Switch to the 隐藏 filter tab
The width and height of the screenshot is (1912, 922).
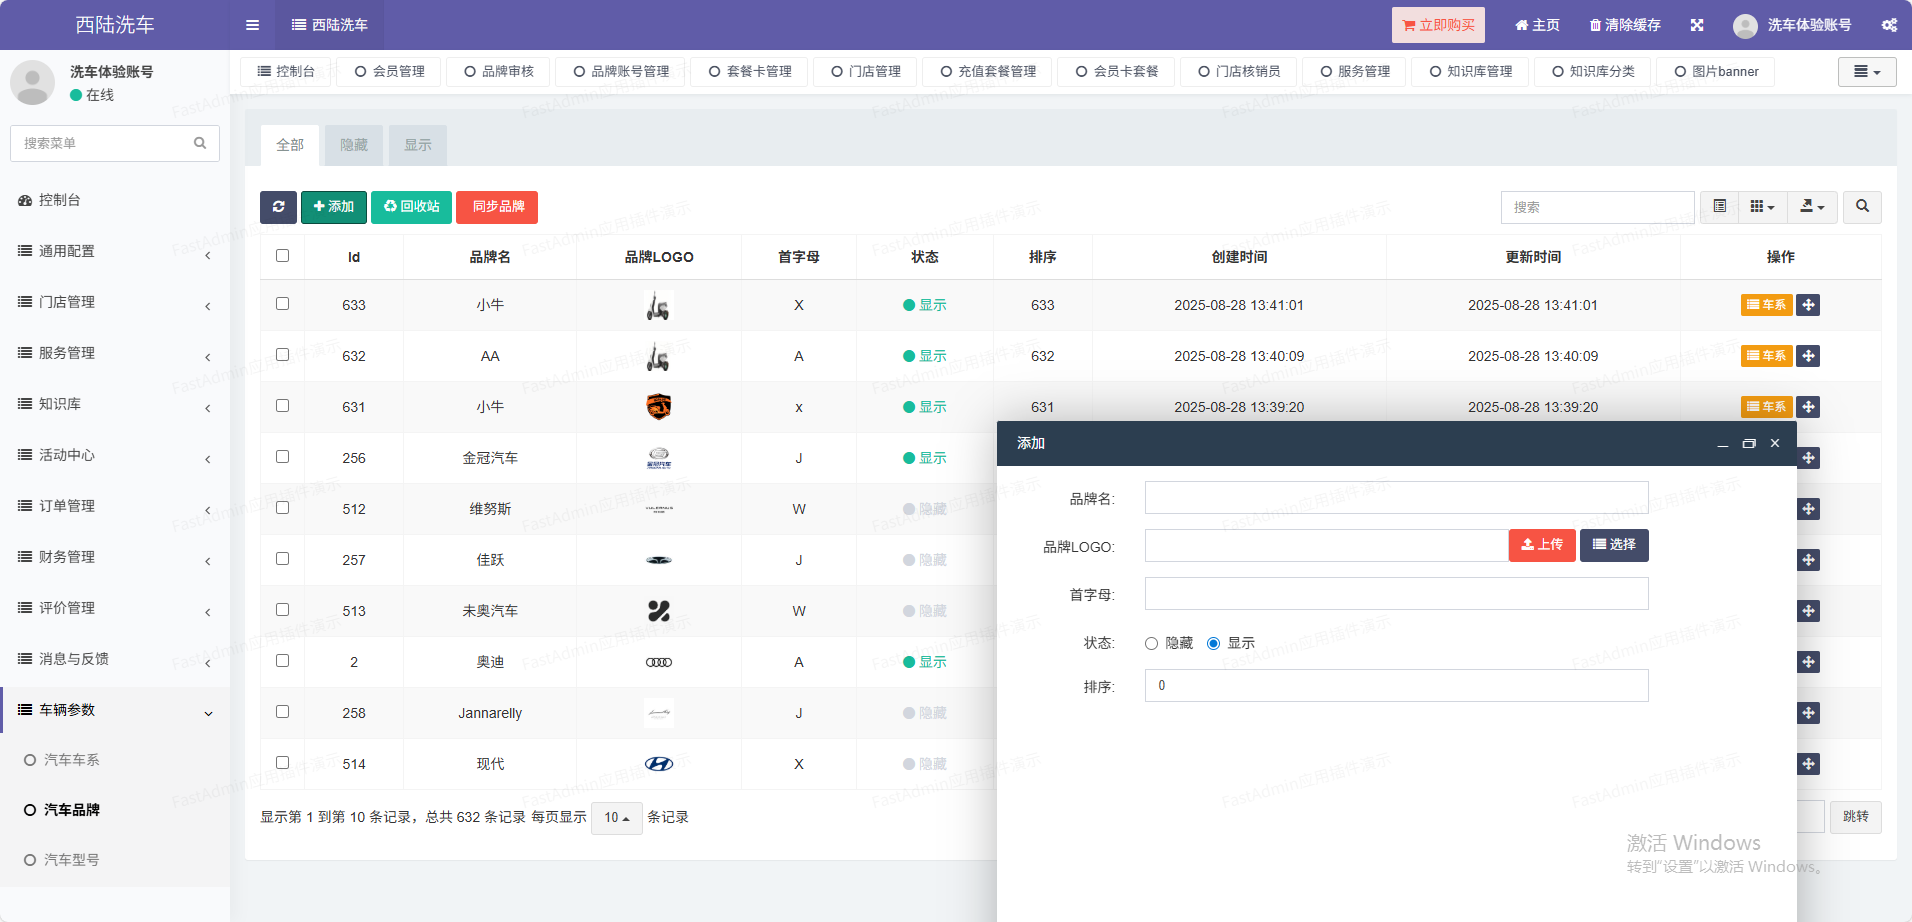tap(354, 146)
